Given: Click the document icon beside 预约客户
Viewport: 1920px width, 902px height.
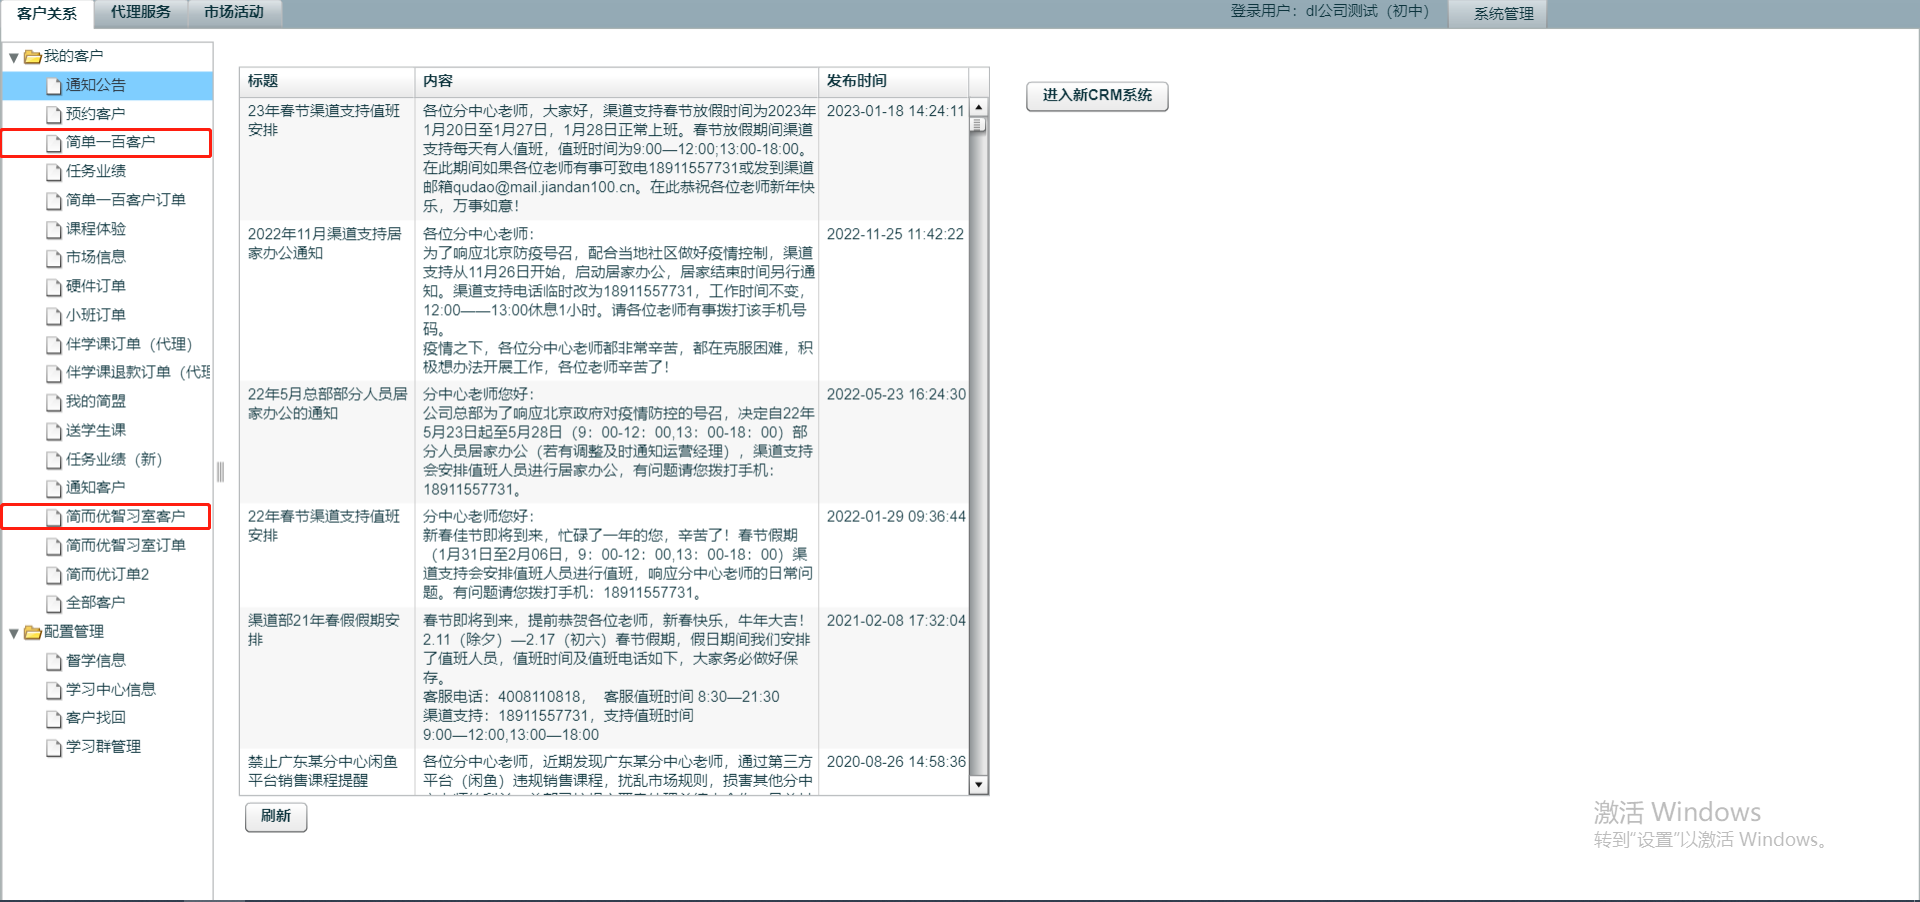Looking at the screenshot, I should coord(54,115).
